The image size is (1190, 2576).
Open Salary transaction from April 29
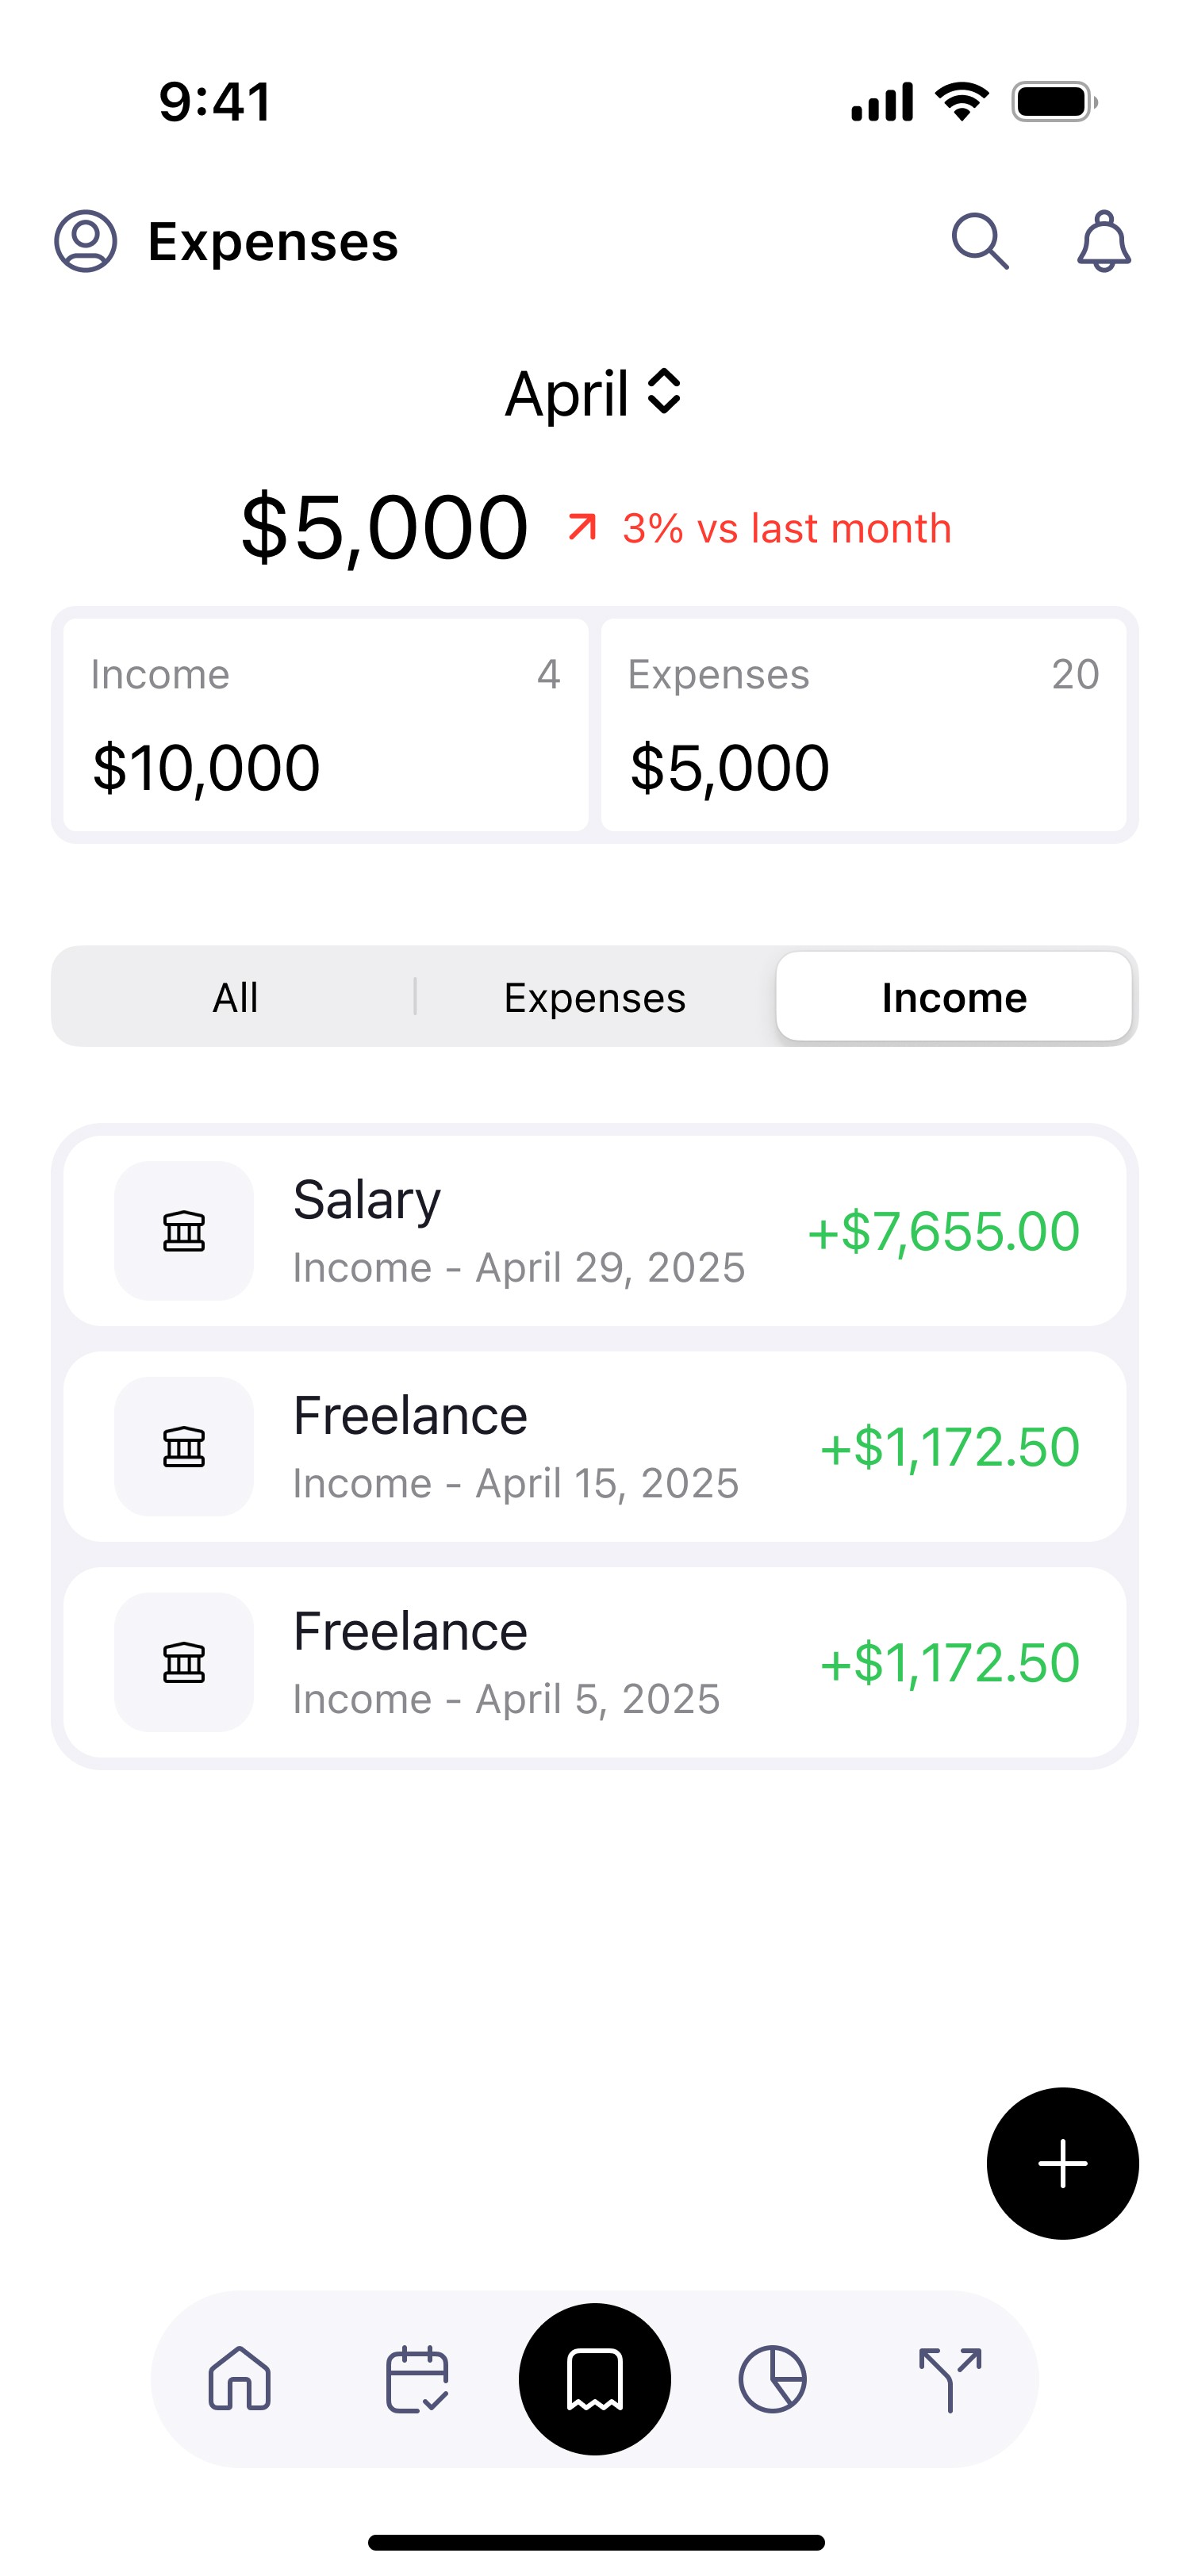595,1231
